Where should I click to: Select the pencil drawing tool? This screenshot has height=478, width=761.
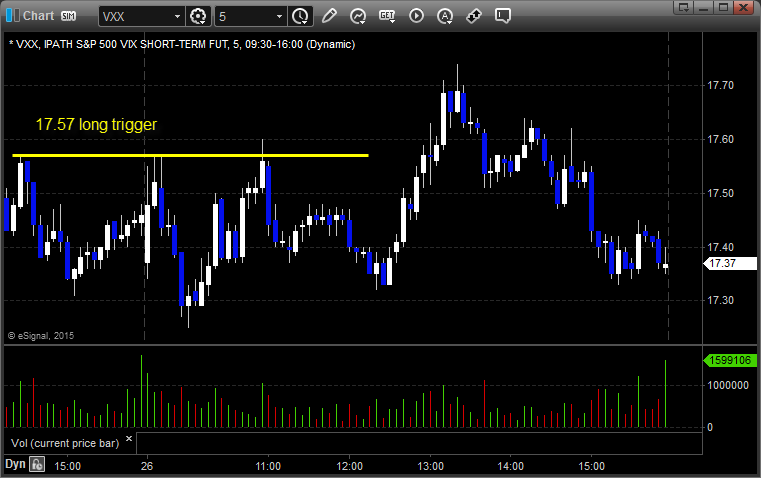[329, 16]
